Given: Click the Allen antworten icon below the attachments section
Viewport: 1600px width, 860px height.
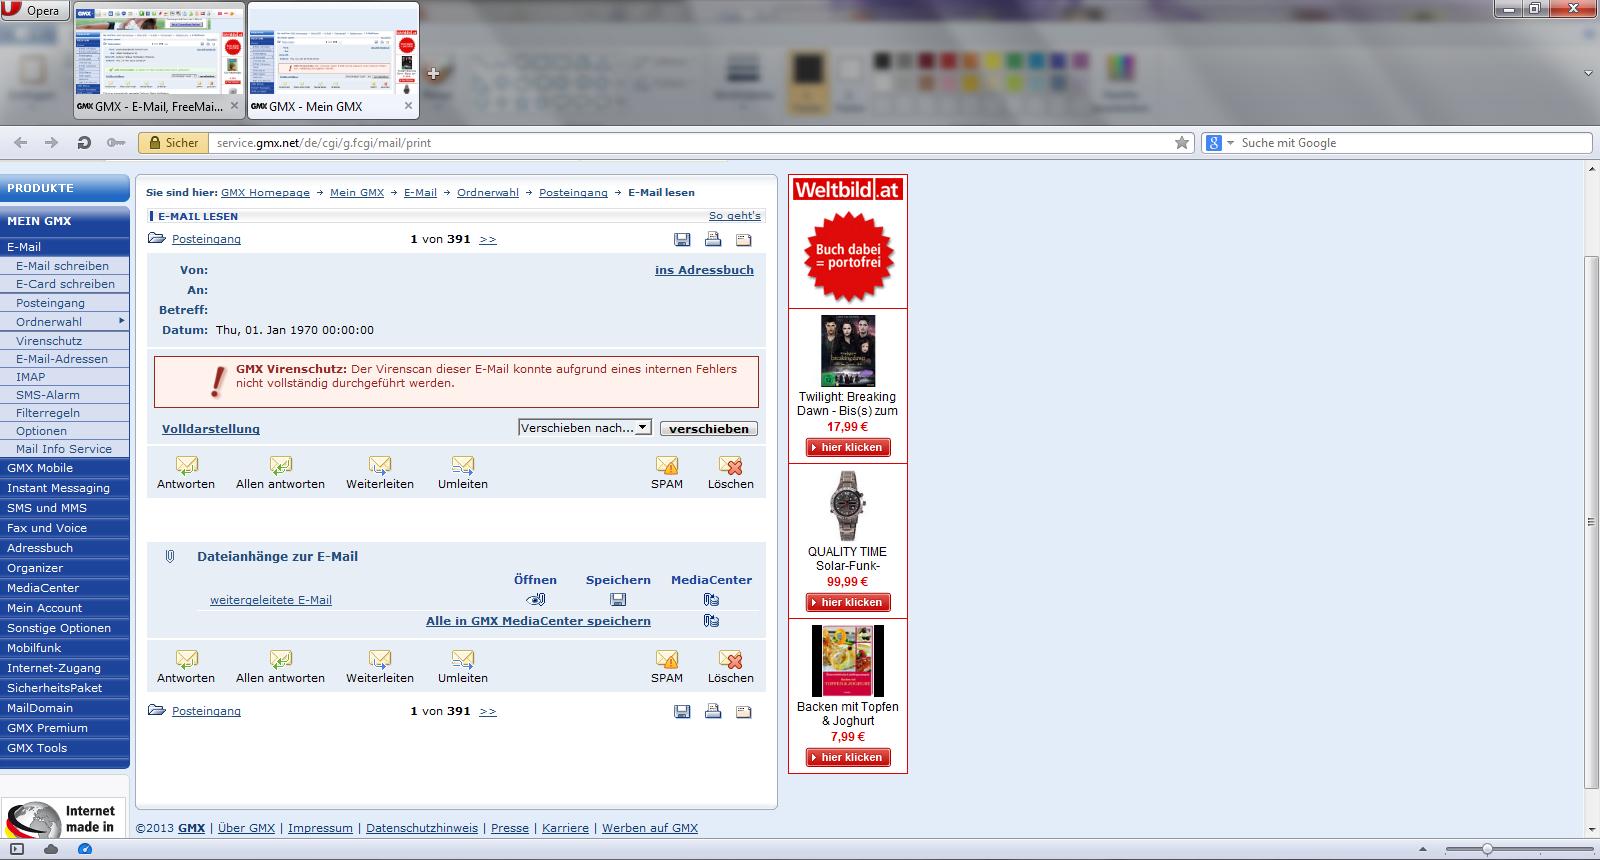Looking at the screenshot, I should tap(281, 659).
